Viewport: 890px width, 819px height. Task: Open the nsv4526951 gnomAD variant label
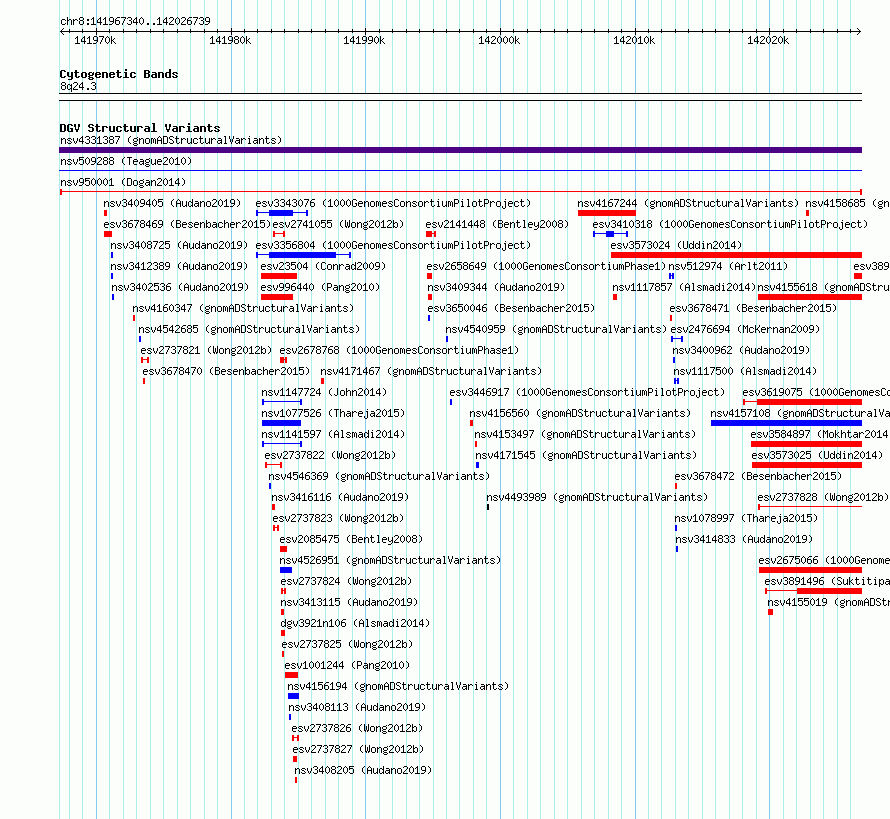click(x=391, y=560)
